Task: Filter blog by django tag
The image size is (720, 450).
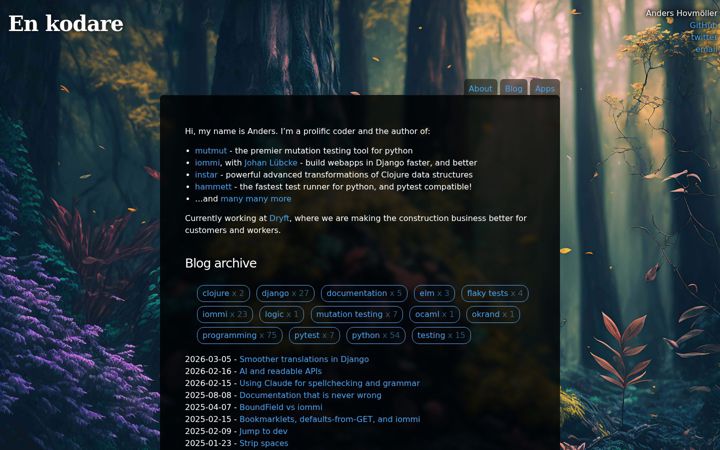Action: (x=285, y=293)
